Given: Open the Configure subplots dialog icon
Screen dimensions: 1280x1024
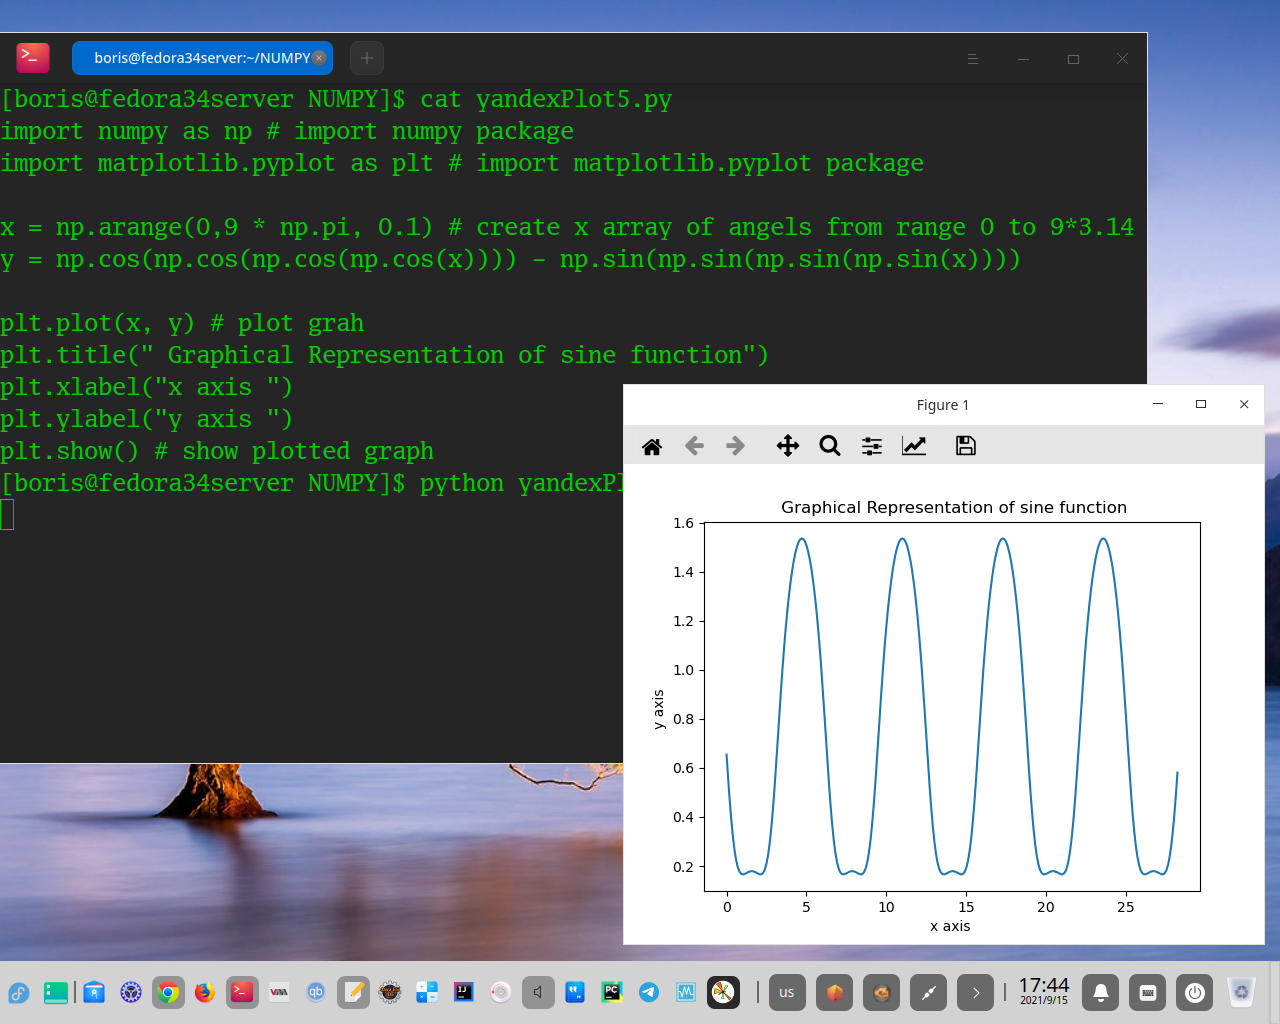Looking at the screenshot, I should [871, 446].
